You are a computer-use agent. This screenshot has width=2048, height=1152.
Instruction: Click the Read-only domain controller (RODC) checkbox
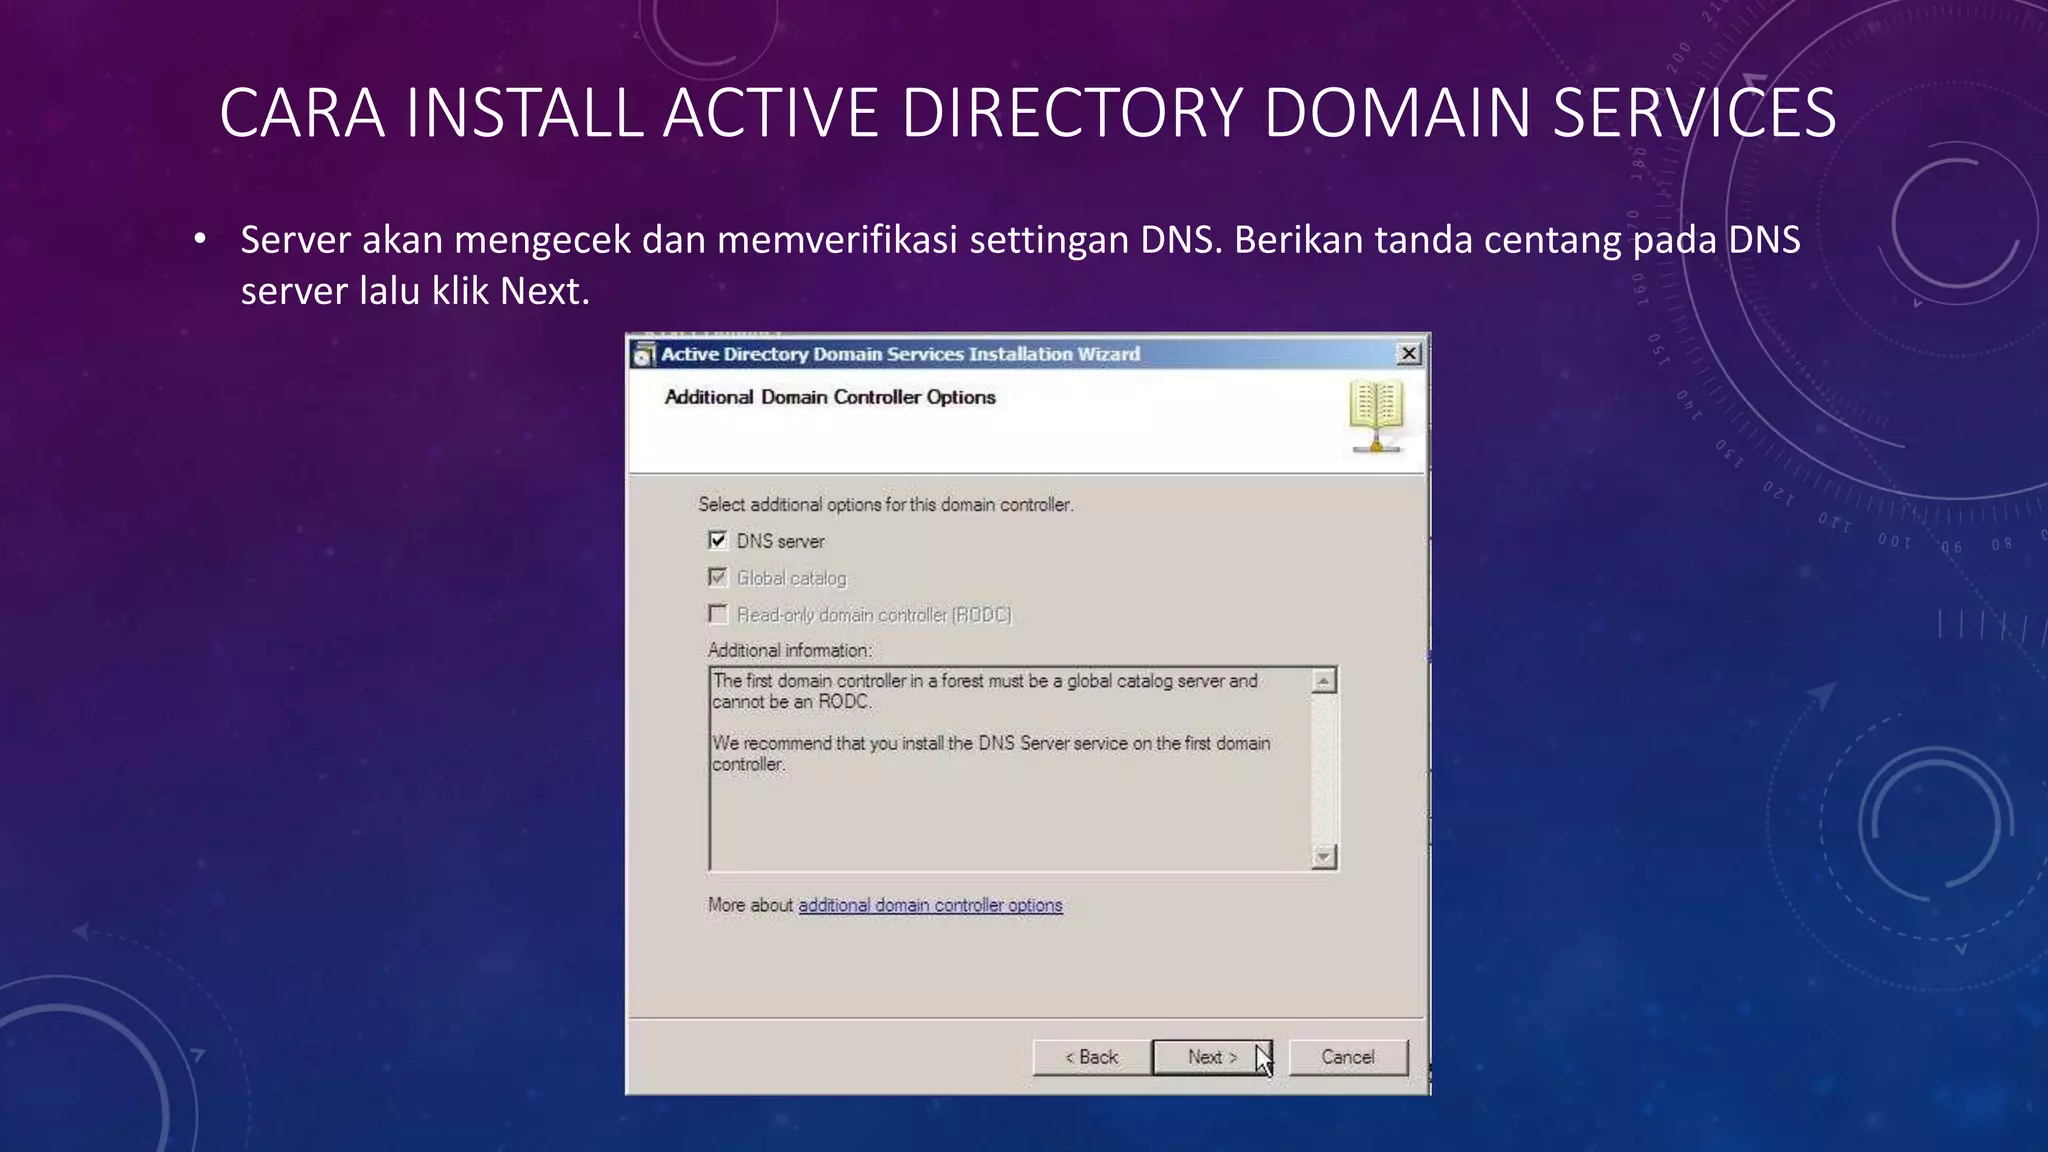pyautogui.click(x=717, y=614)
